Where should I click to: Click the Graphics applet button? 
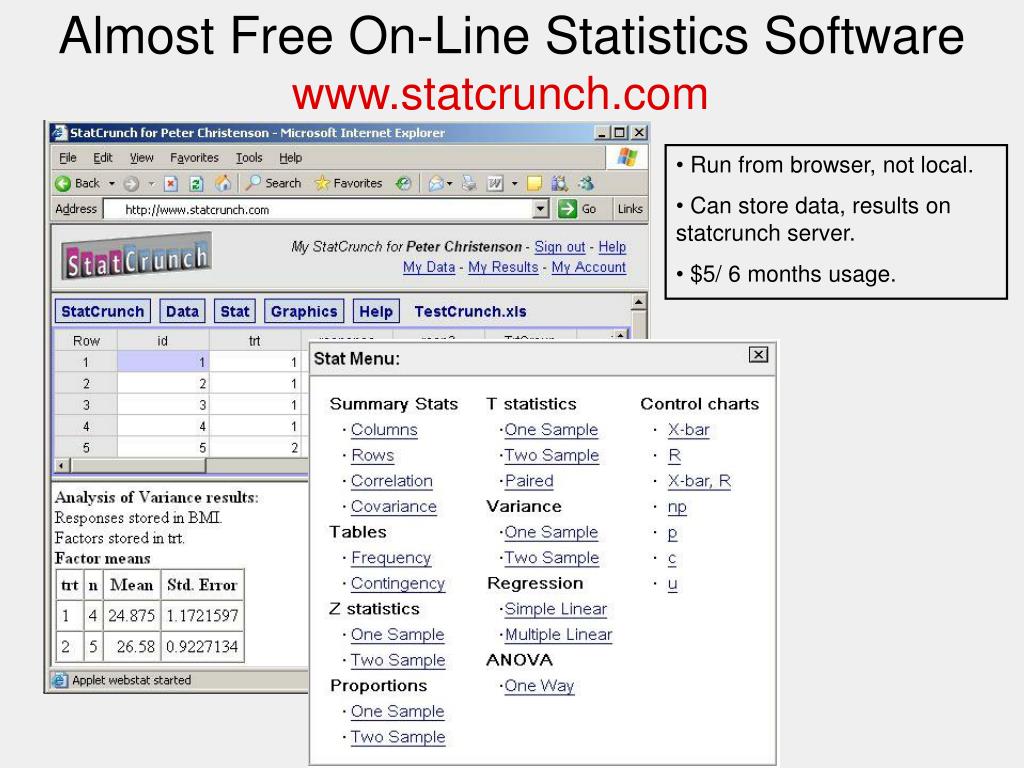pos(304,312)
